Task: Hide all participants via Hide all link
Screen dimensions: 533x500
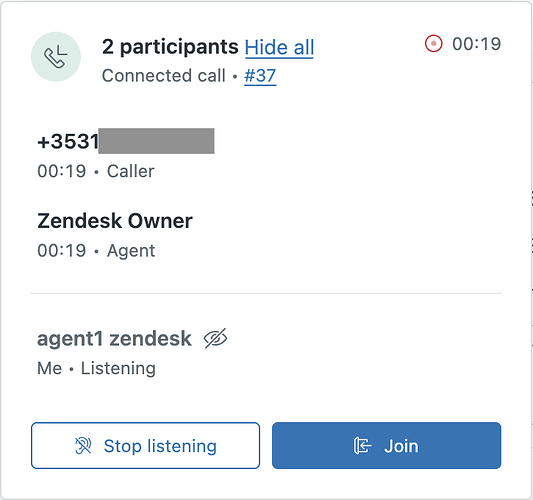Action: (x=279, y=47)
